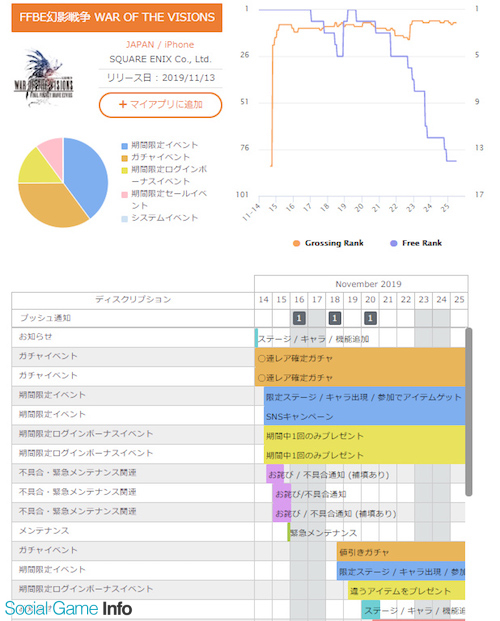Select the プッシュ通知 row label
Image resolution: width=500 pixels, height=621 pixels.
pos(45,318)
